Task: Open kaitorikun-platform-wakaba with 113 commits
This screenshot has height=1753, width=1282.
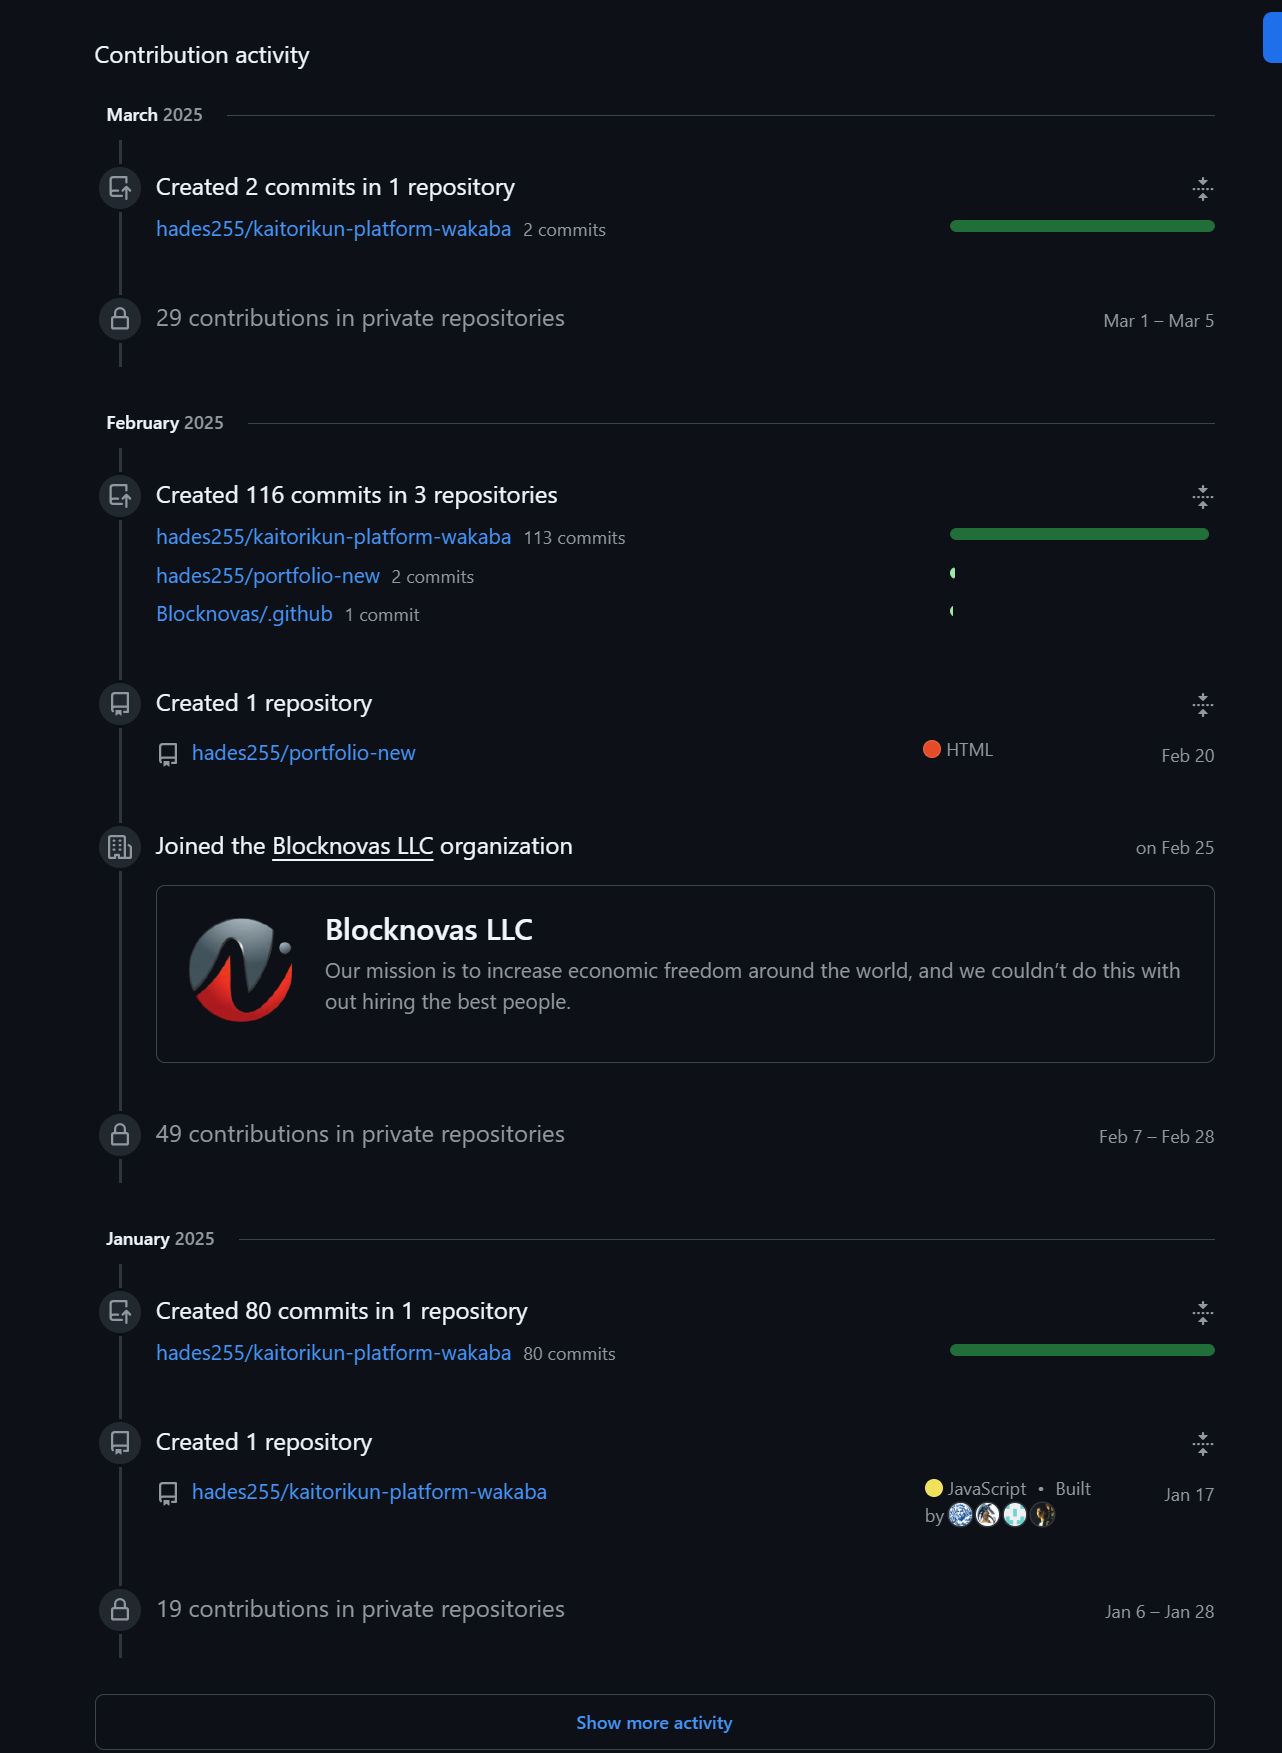Action: pyautogui.click(x=333, y=537)
